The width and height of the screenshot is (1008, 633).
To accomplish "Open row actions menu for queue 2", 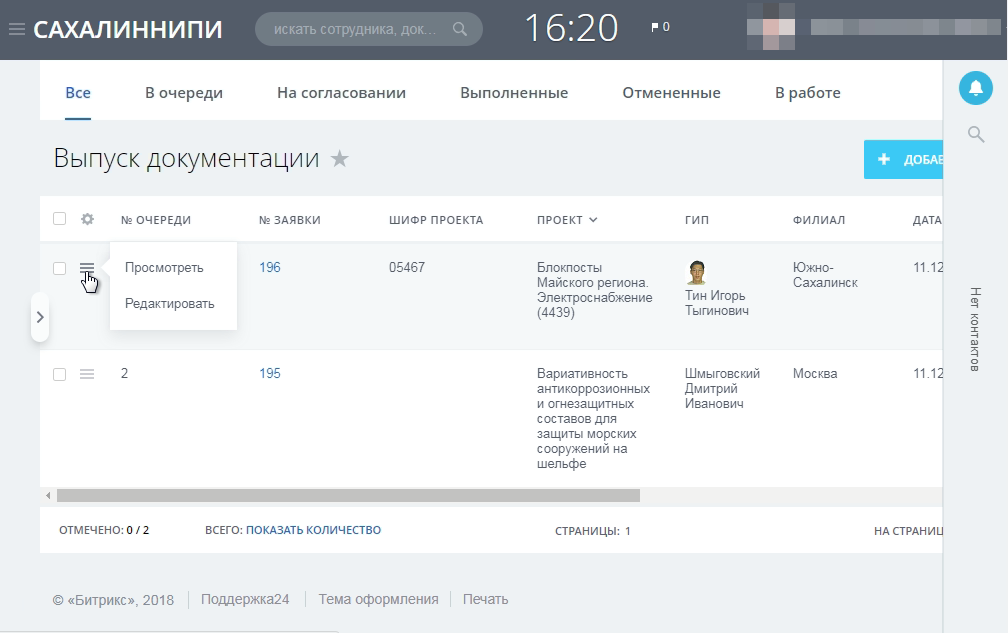I will [87, 374].
